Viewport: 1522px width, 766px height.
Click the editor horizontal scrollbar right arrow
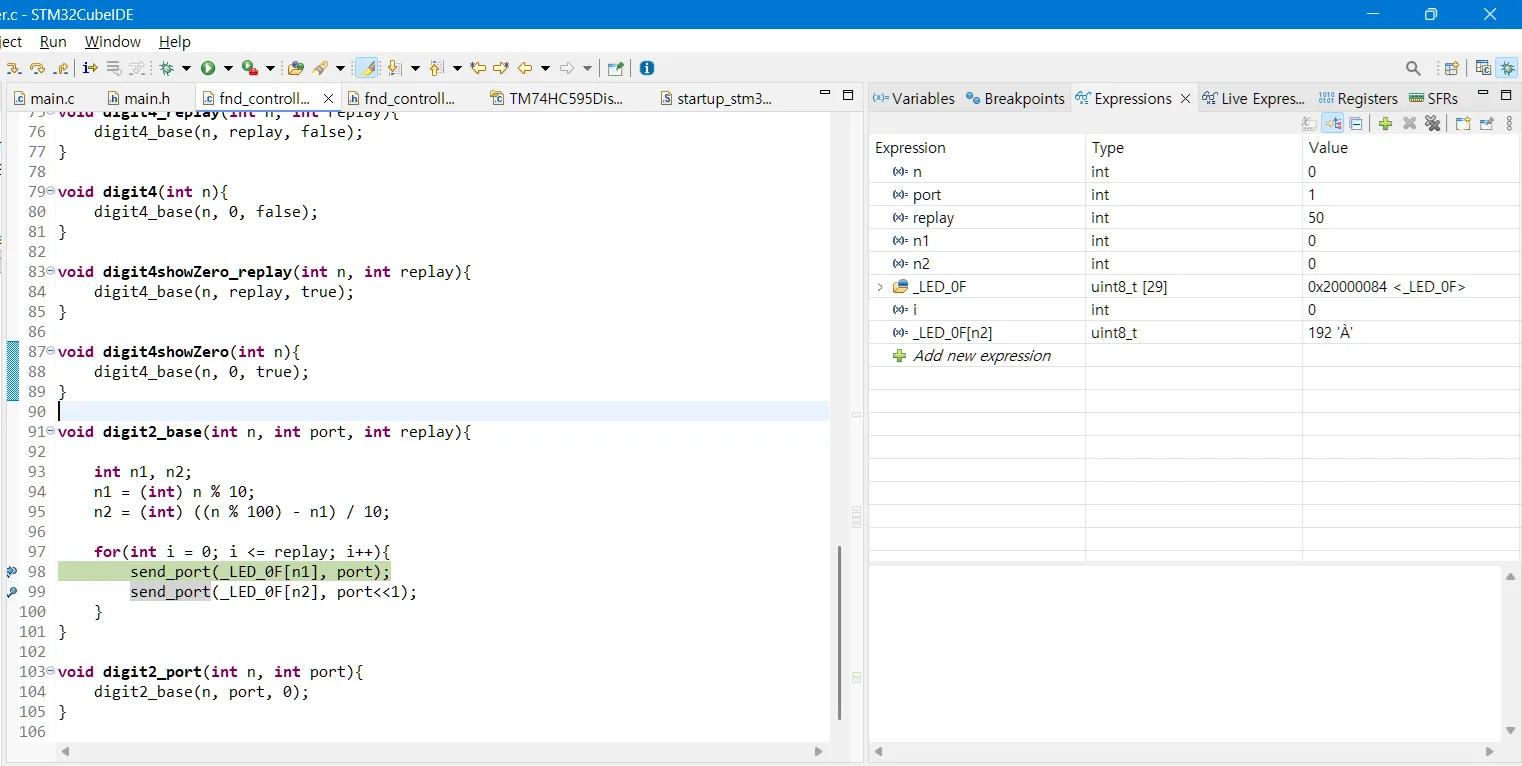[818, 752]
